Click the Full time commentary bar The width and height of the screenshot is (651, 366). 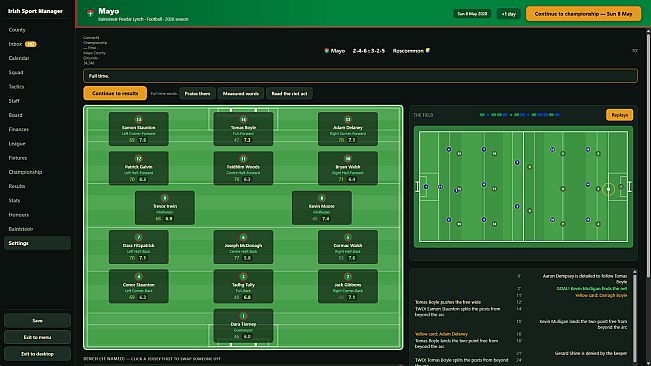click(360, 76)
